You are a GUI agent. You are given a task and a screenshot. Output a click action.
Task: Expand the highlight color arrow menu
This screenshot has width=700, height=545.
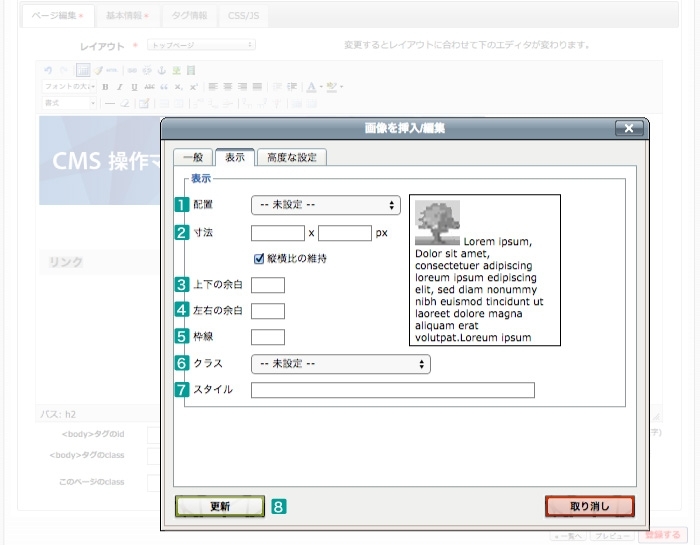(x=342, y=87)
